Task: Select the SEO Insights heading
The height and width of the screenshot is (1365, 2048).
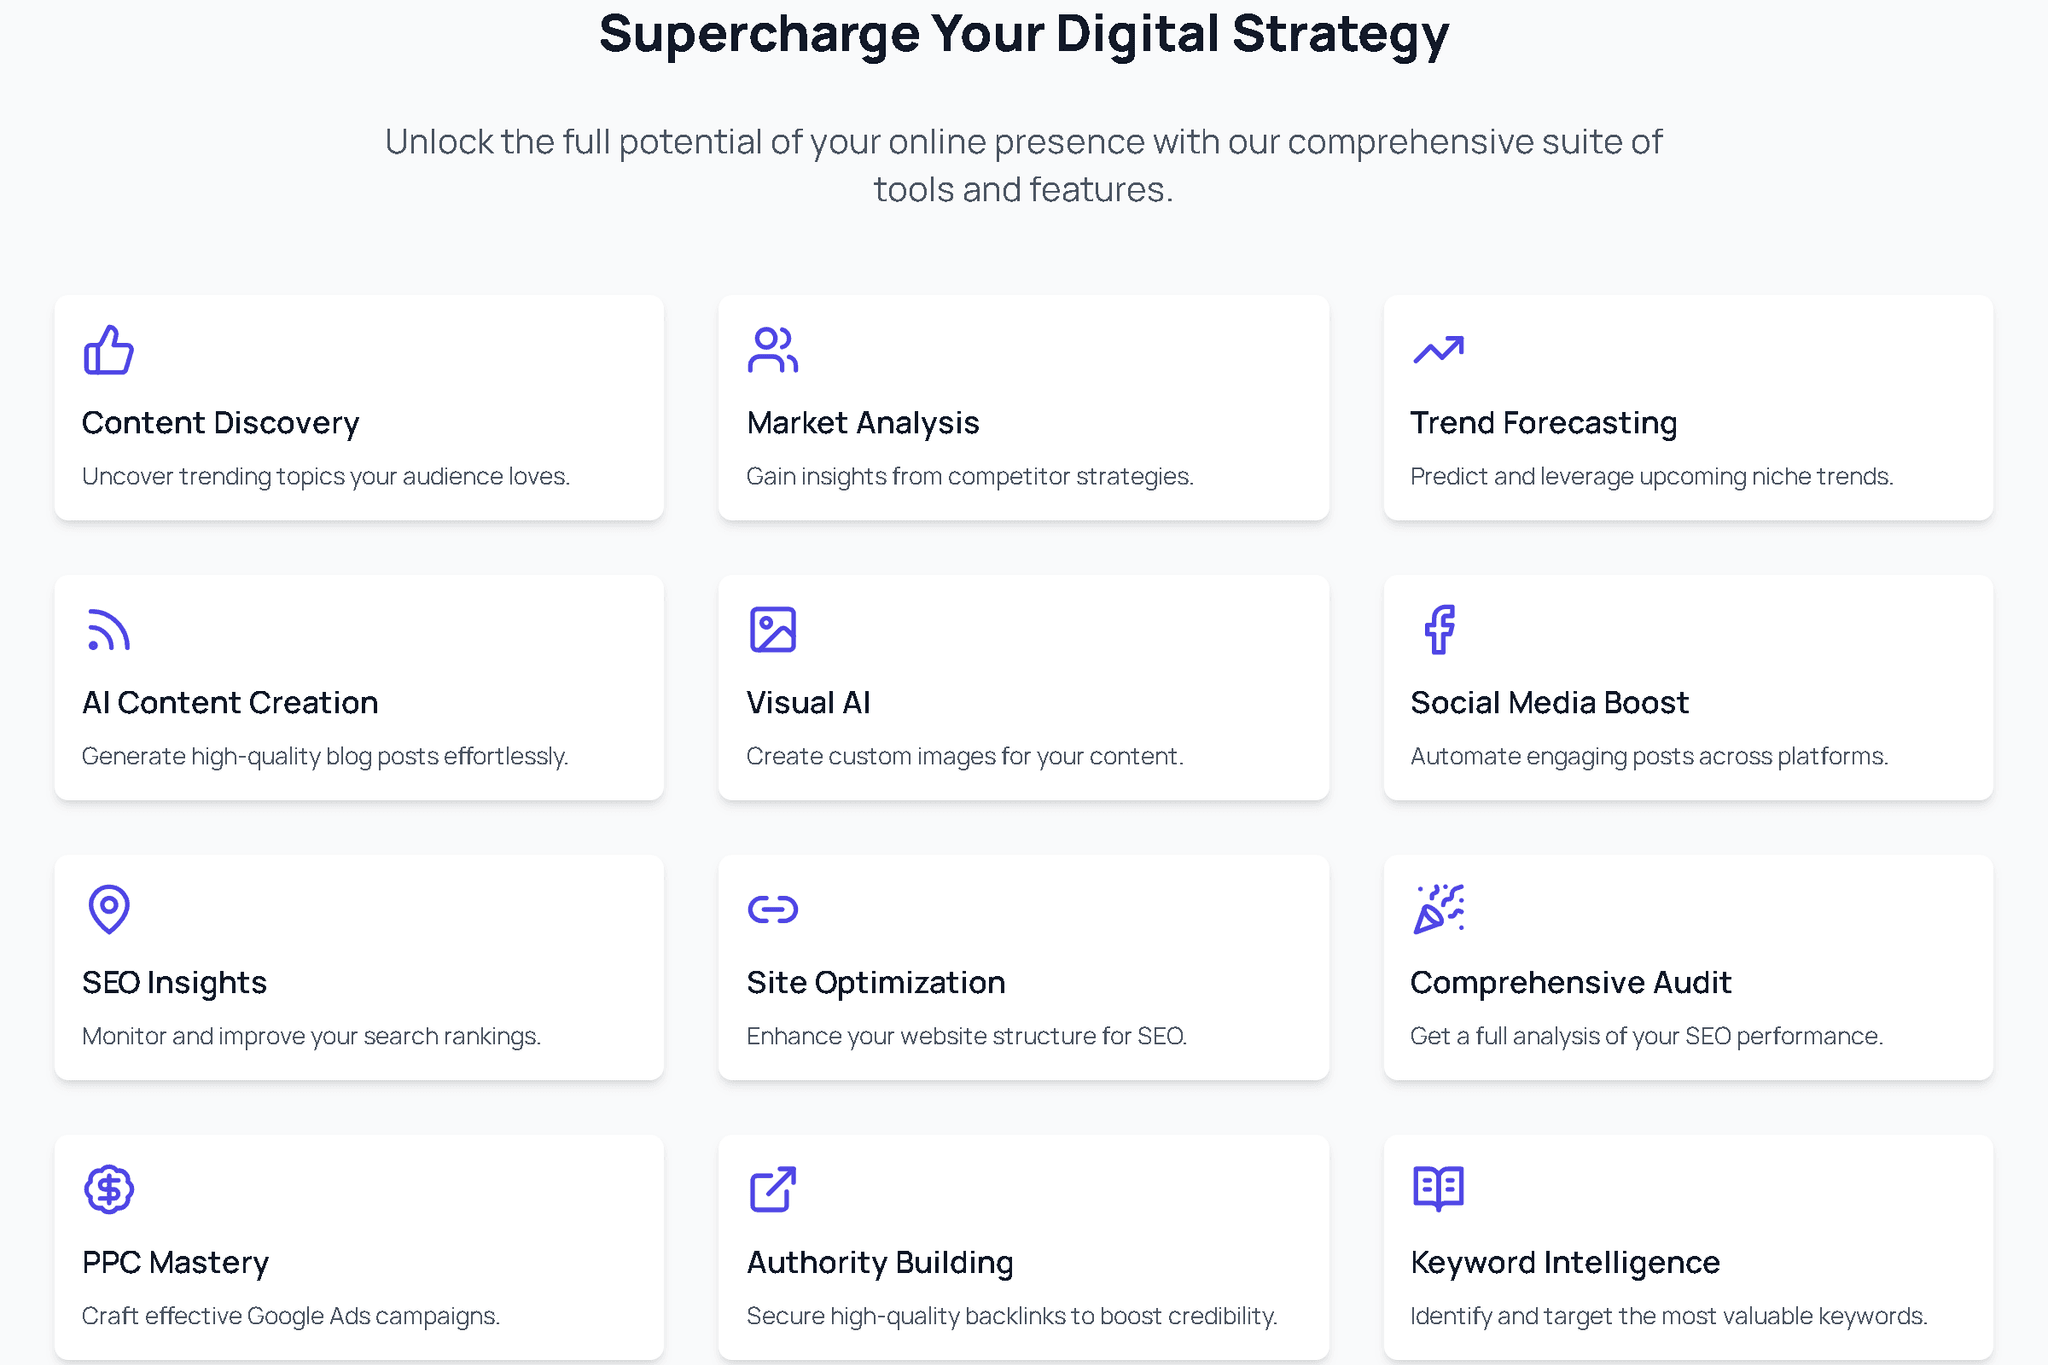Action: 175,983
